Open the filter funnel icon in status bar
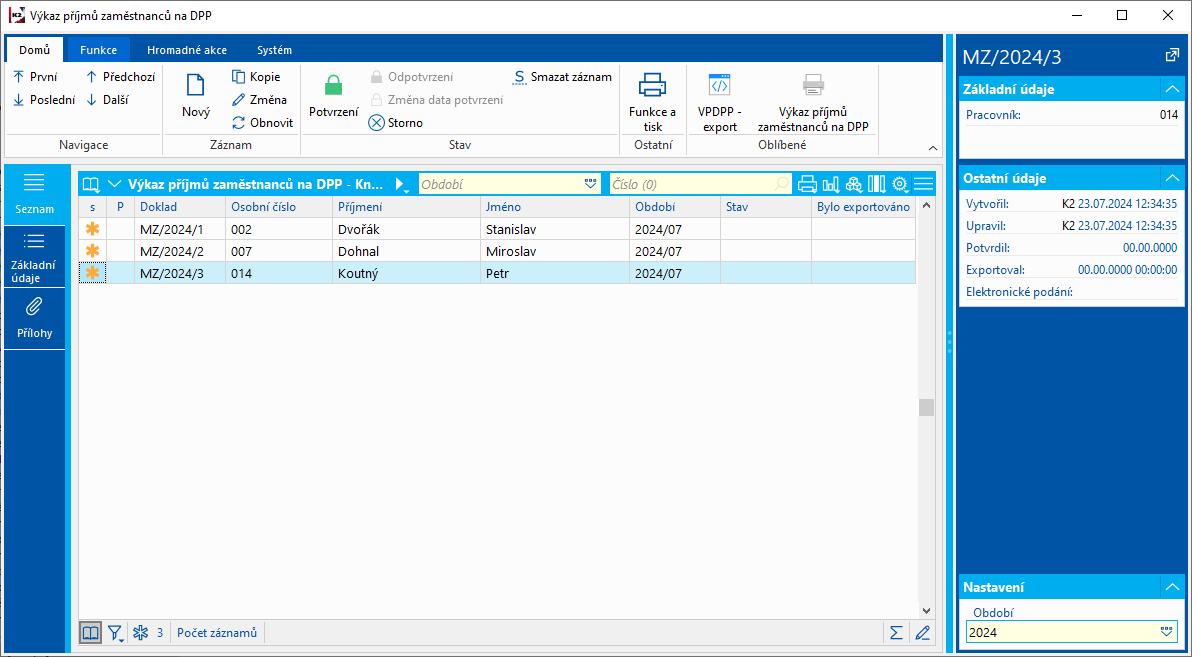The image size is (1192, 657). point(115,632)
